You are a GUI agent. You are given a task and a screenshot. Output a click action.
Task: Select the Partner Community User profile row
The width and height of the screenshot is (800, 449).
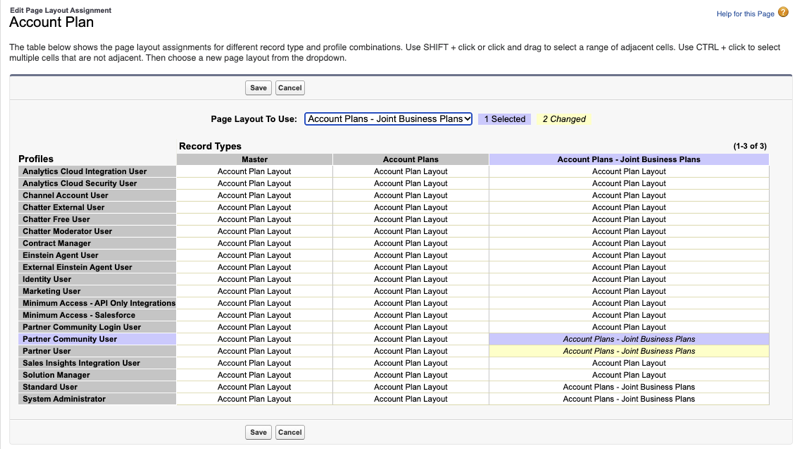point(97,339)
